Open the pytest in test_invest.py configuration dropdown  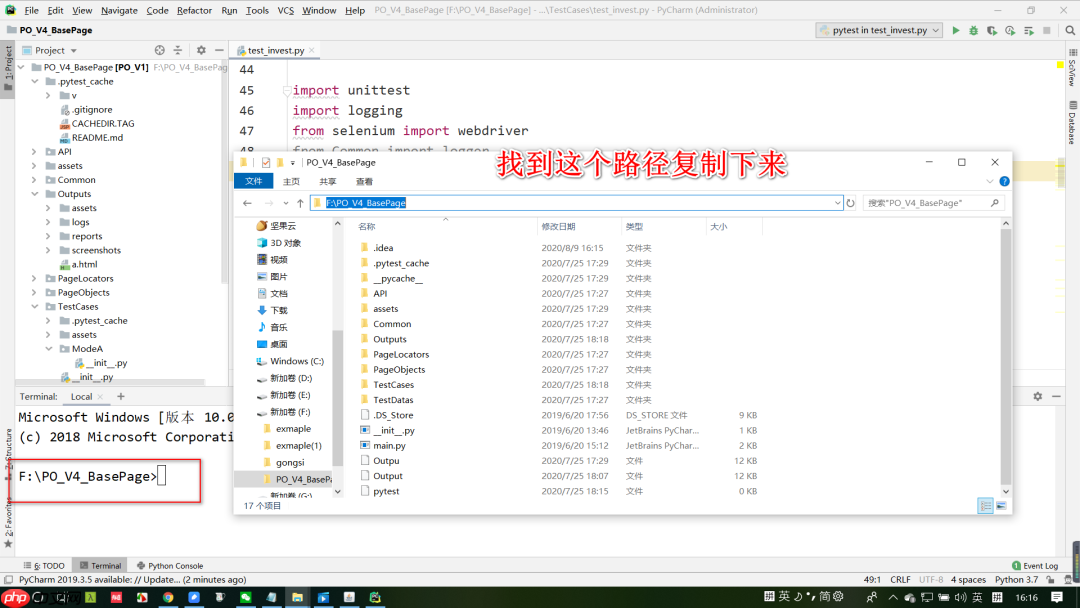pyautogui.click(x=878, y=30)
